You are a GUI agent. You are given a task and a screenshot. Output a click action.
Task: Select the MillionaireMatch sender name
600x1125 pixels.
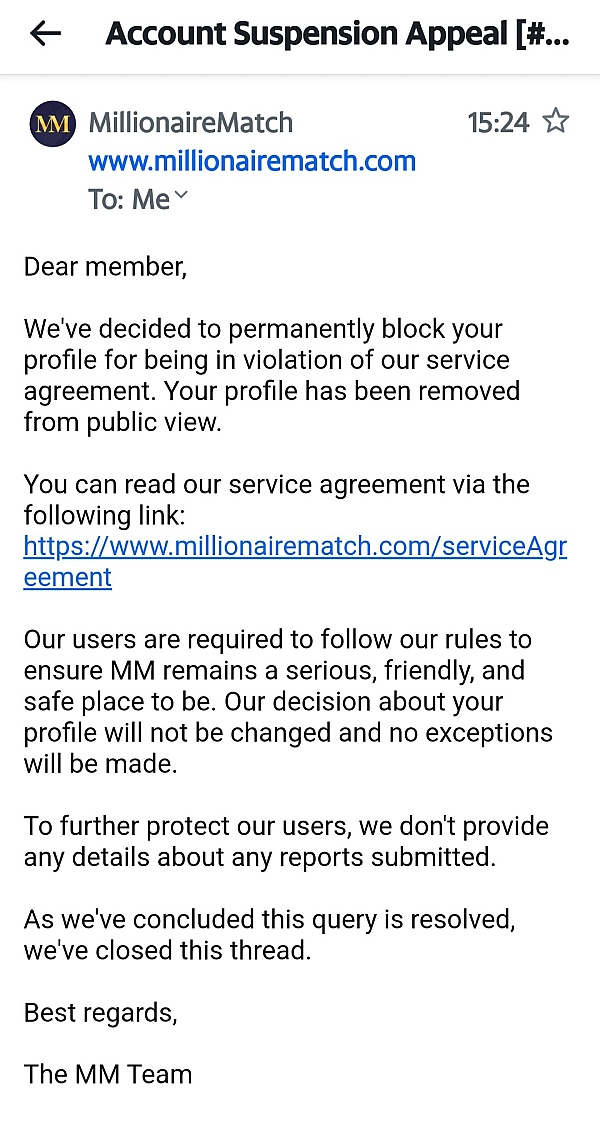tap(190, 123)
